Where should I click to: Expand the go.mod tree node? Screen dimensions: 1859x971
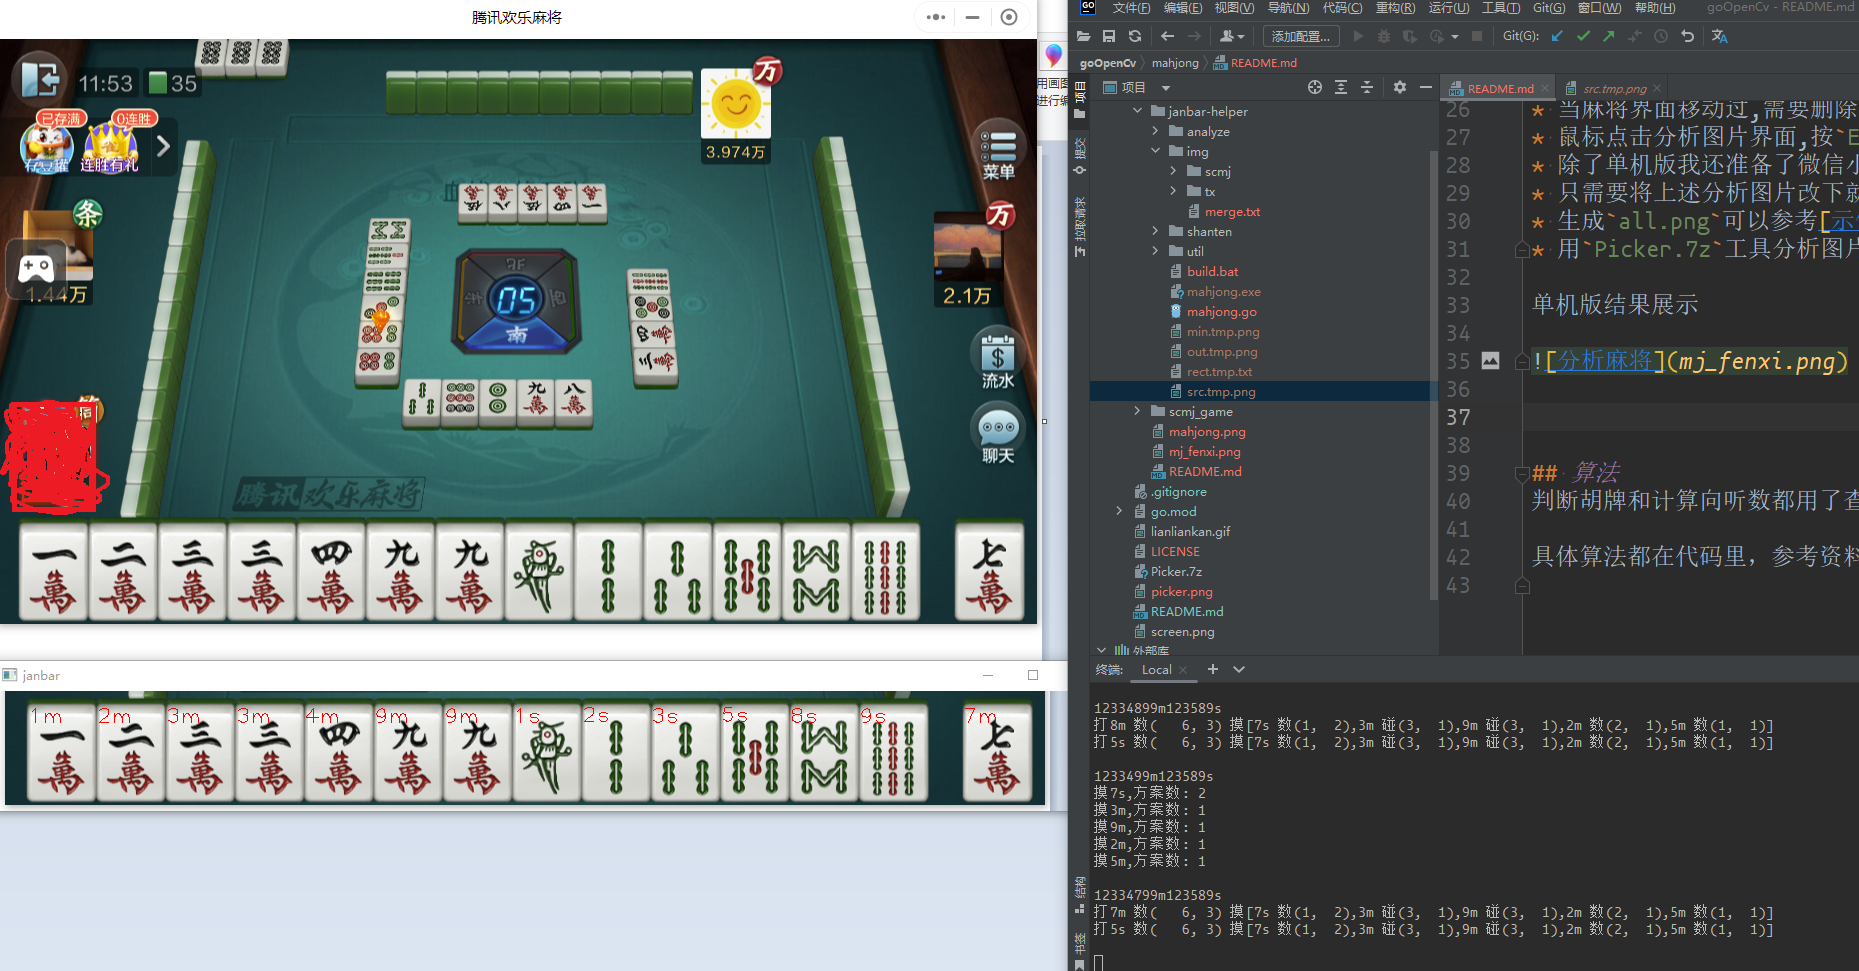coord(1120,511)
